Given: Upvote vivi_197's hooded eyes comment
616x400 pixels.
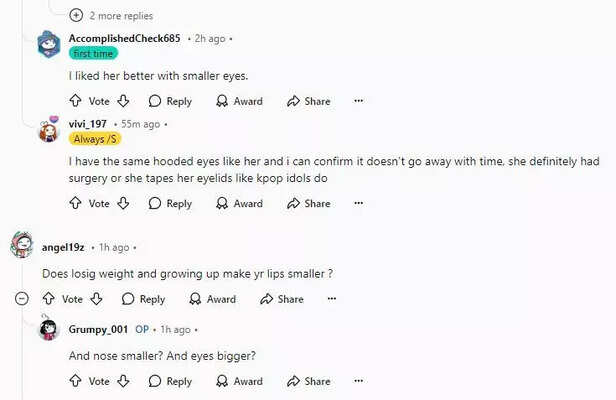Looking at the screenshot, I should [x=75, y=203].
